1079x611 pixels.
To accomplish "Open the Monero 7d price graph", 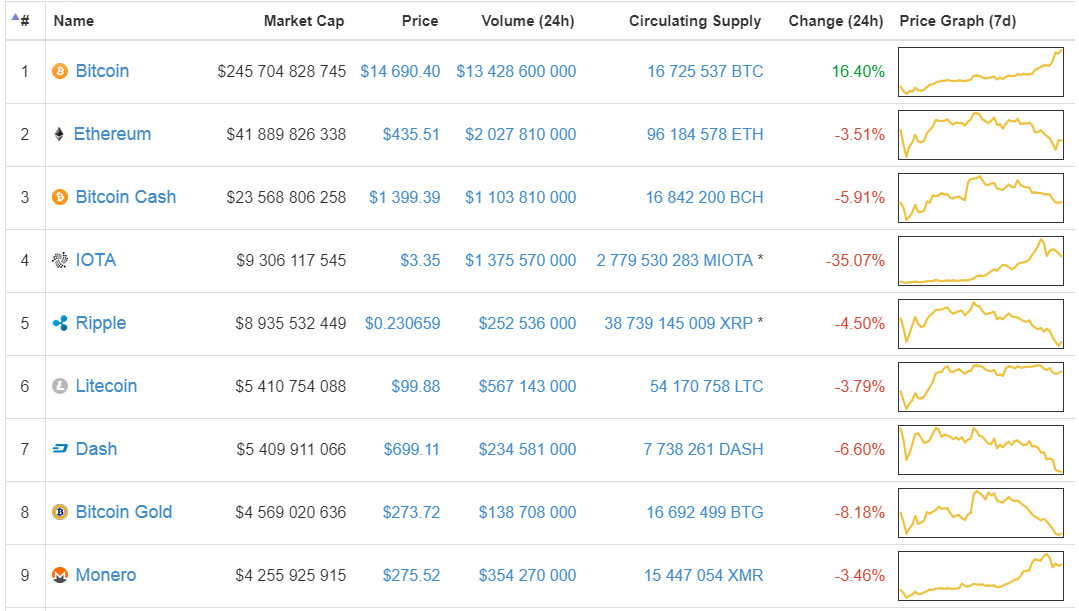I will pyautogui.click(x=980, y=576).
